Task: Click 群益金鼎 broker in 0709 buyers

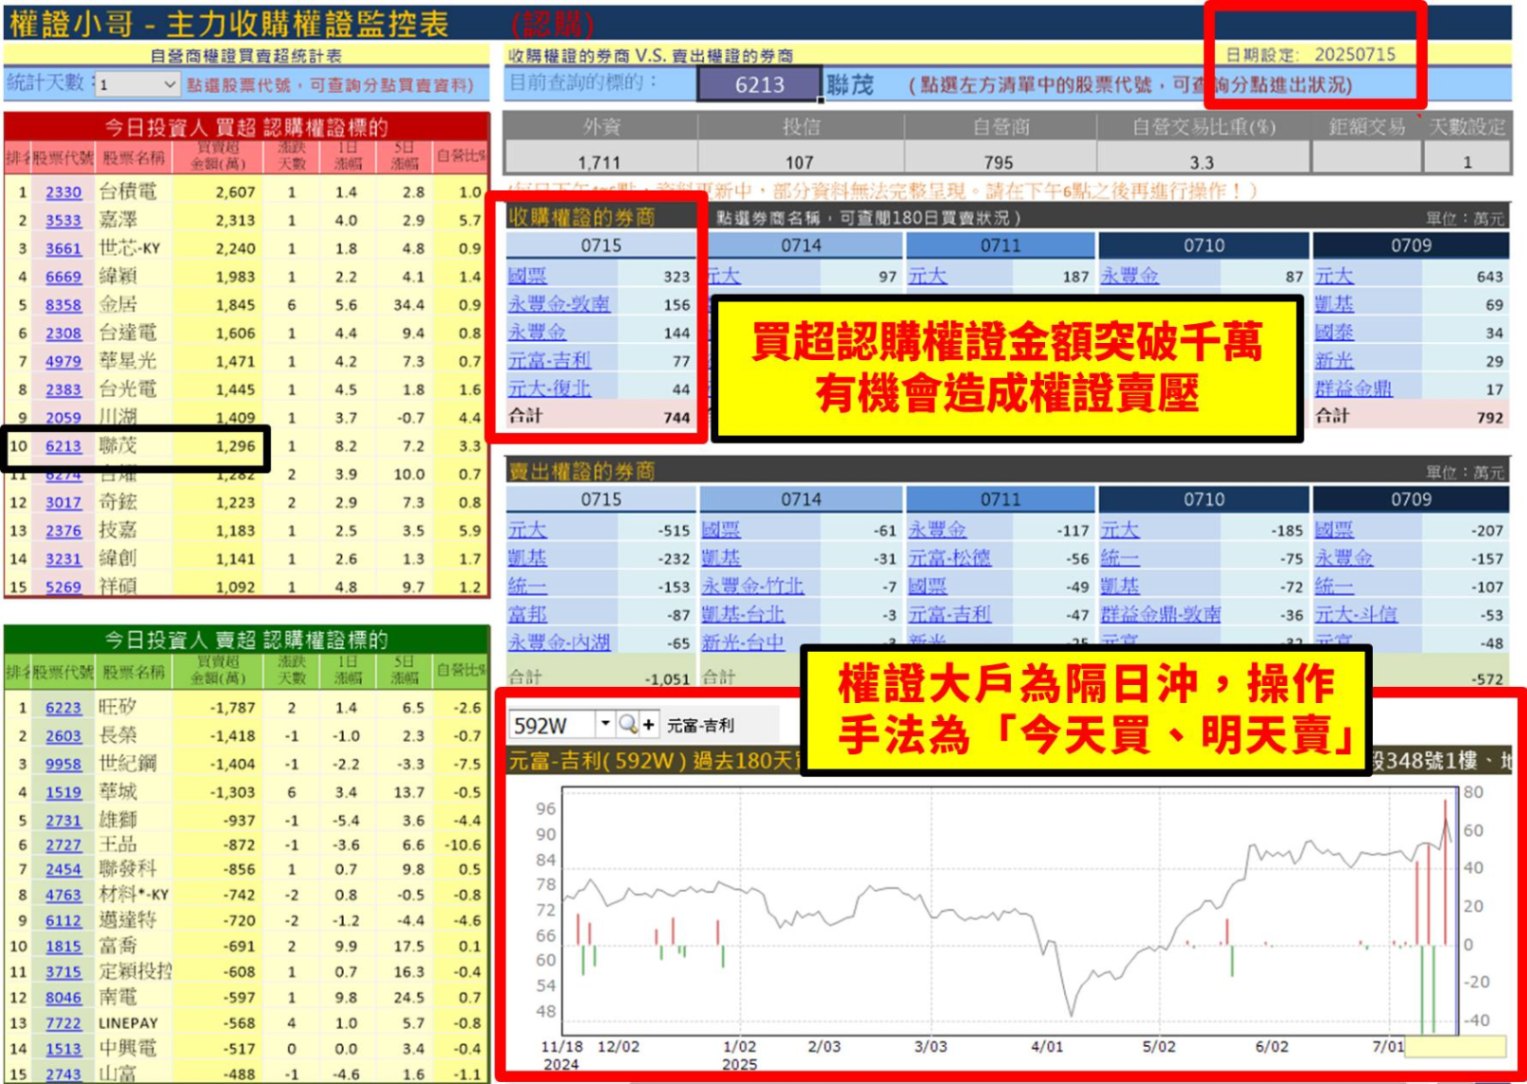Action: (x=1353, y=388)
